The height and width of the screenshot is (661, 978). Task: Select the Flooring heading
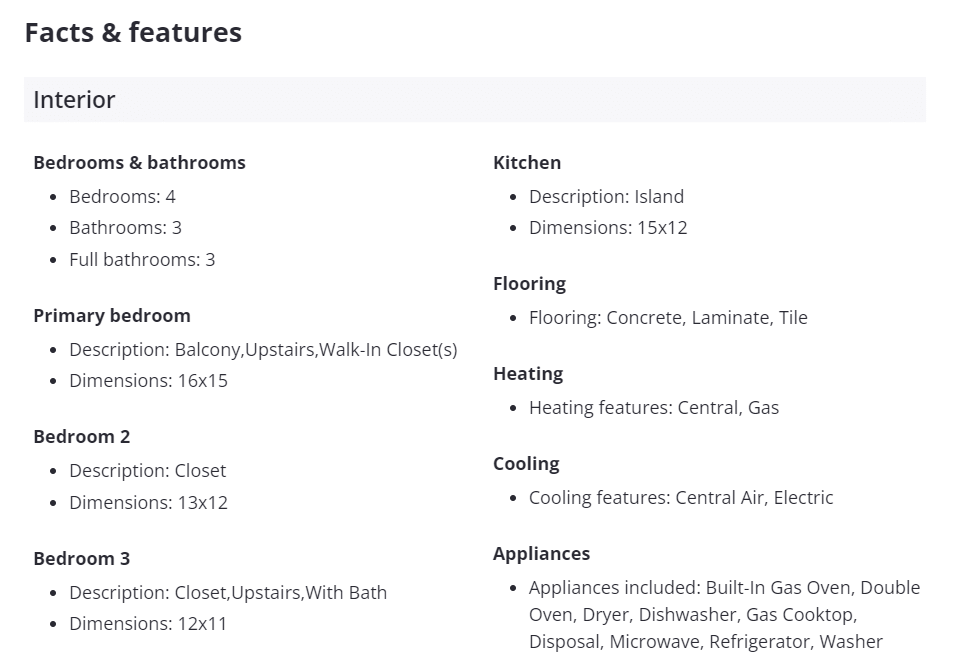click(529, 283)
